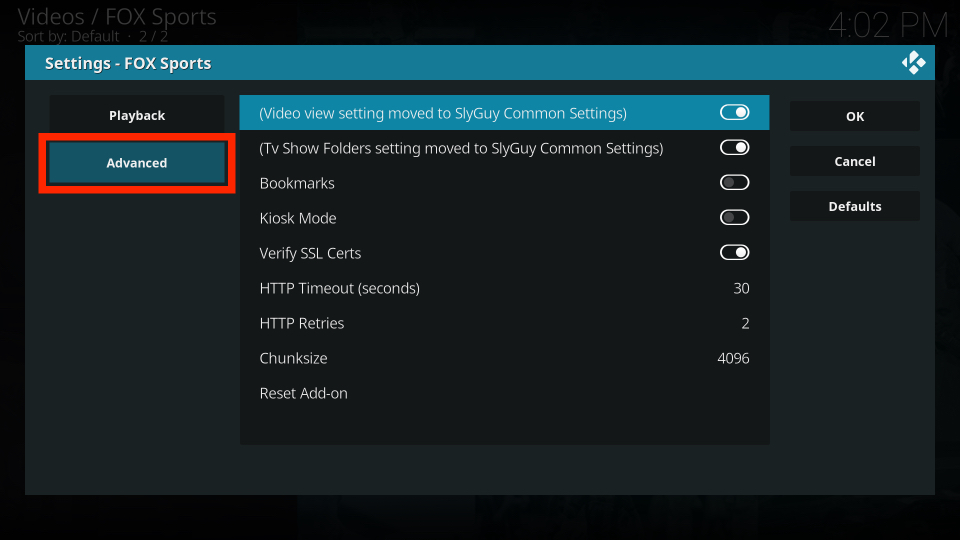Click the 'Videos / FOX Sports' breadcrumb text
960x540 pixels.
pos(117,17)
